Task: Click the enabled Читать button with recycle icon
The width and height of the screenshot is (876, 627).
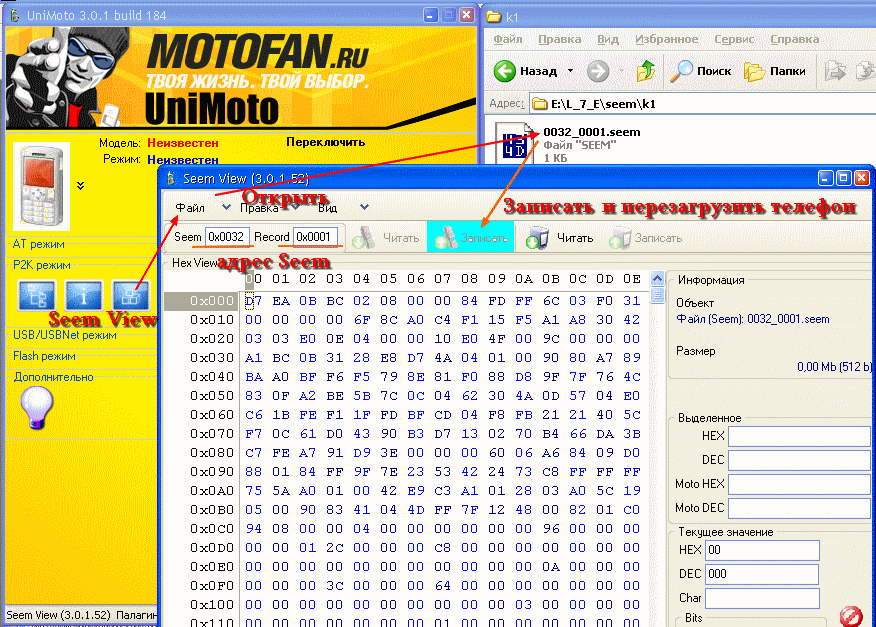Action: coord(560,238)
